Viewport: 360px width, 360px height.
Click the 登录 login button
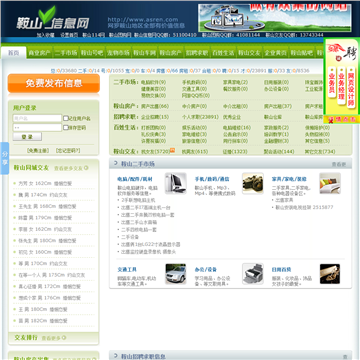pos(27,137)
